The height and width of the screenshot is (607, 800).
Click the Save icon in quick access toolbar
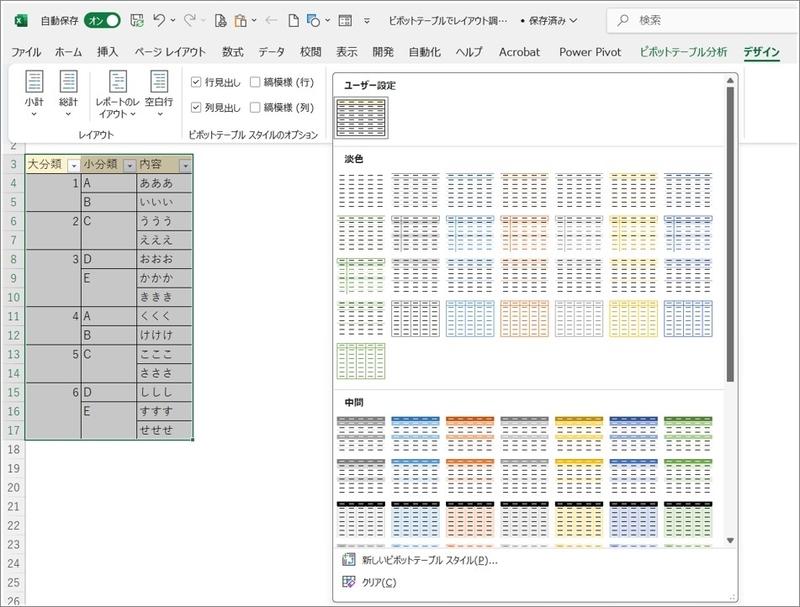point(137,20)
